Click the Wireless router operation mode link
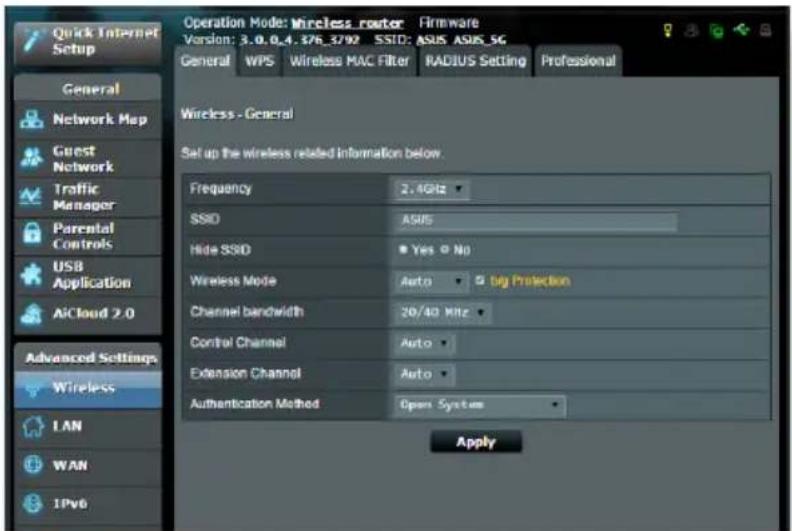Viewport: 792px width, 531px height. 348,23
